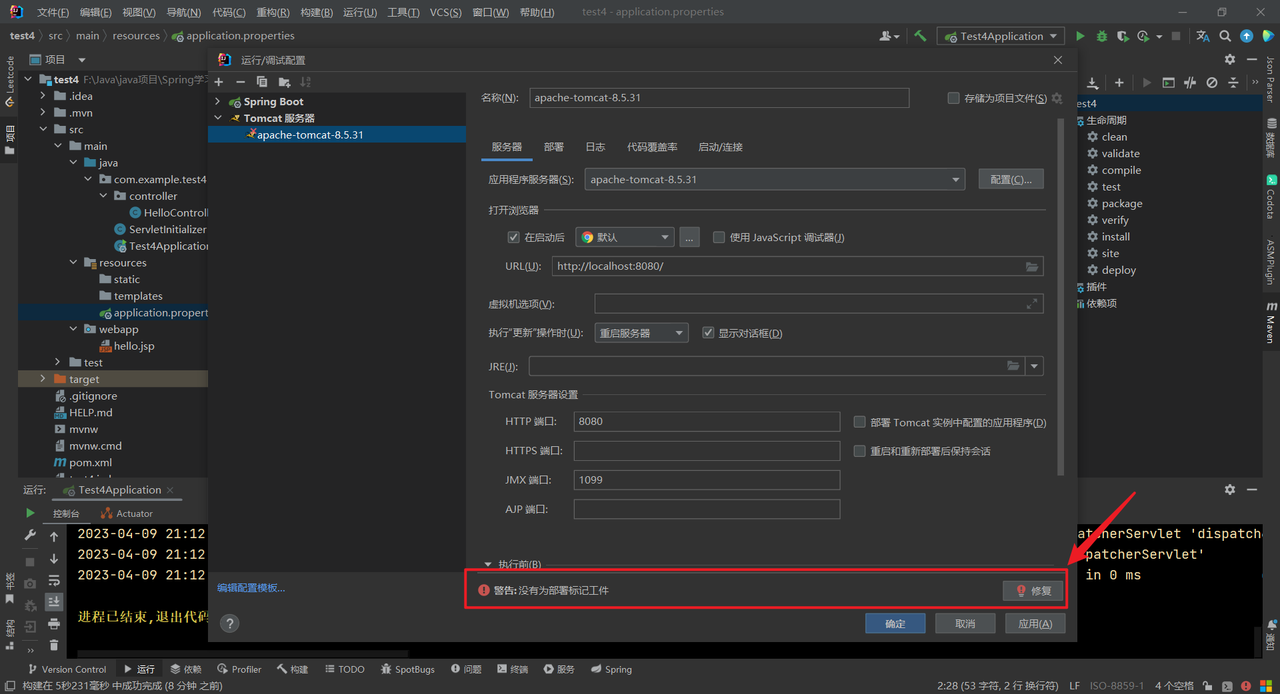Remove selected run configuration with minus icon
Viewport: 1280px width, 694px height.
240,82
